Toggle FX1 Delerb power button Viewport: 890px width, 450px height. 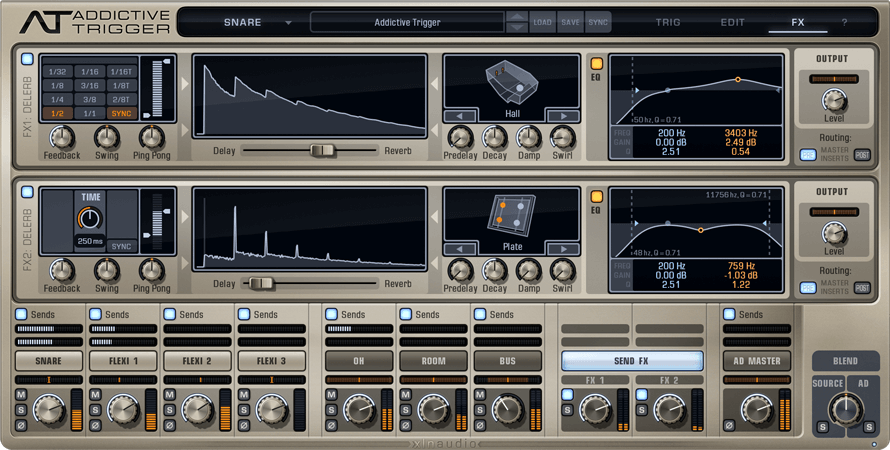point(27,59)
